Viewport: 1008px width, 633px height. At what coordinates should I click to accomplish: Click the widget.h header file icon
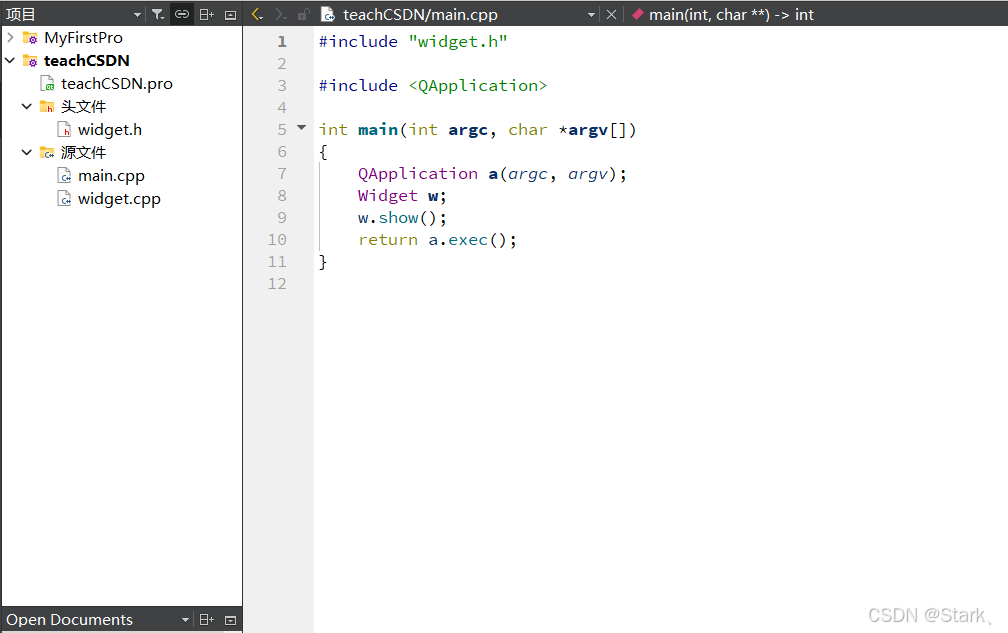click(x=64, y=130)
